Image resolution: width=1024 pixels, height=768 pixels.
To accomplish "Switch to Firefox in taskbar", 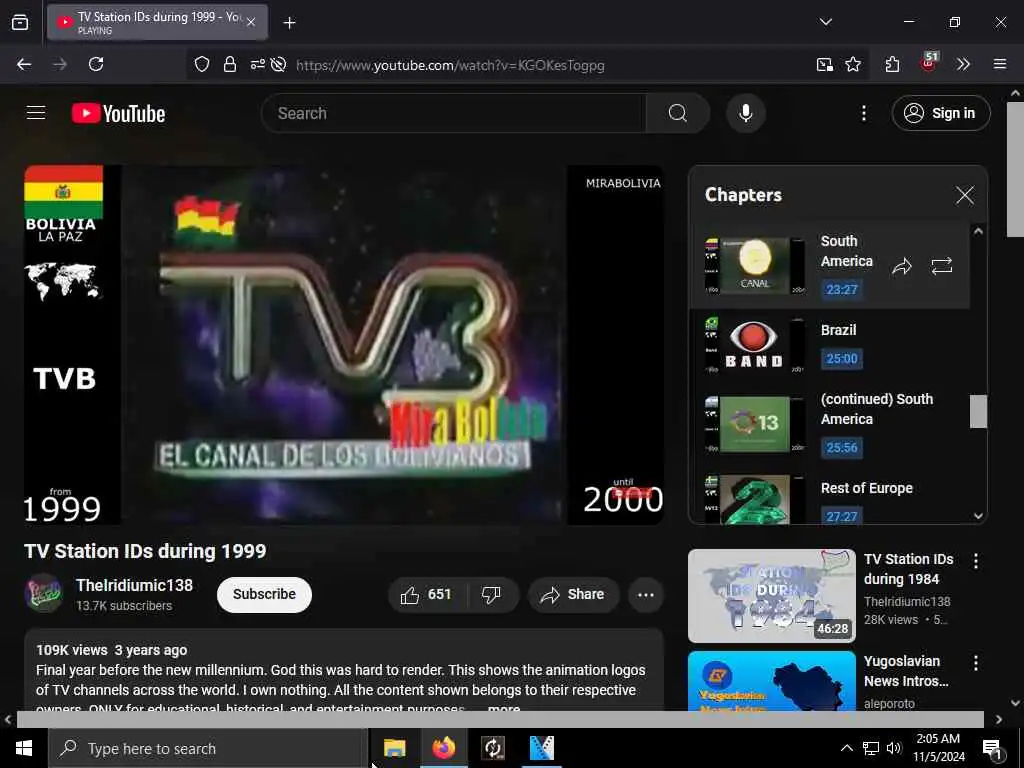I will (443, 748).
